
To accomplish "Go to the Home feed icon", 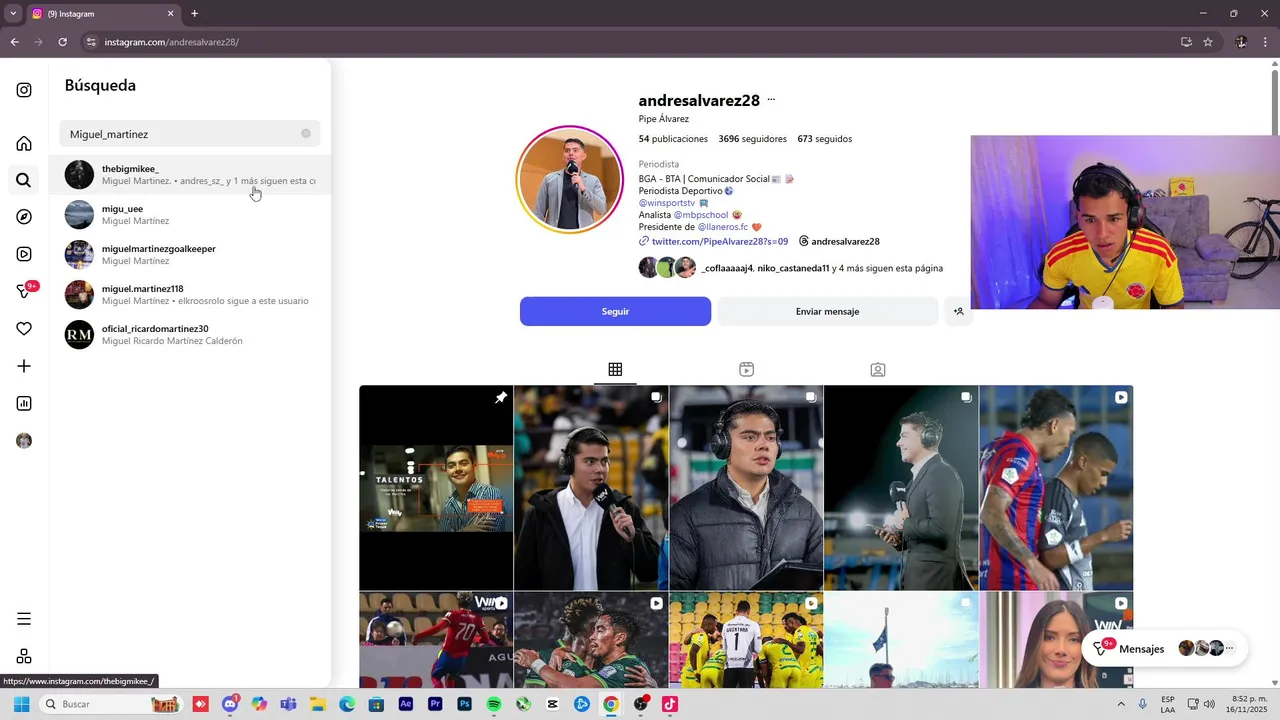I will [x=24, y=143].
